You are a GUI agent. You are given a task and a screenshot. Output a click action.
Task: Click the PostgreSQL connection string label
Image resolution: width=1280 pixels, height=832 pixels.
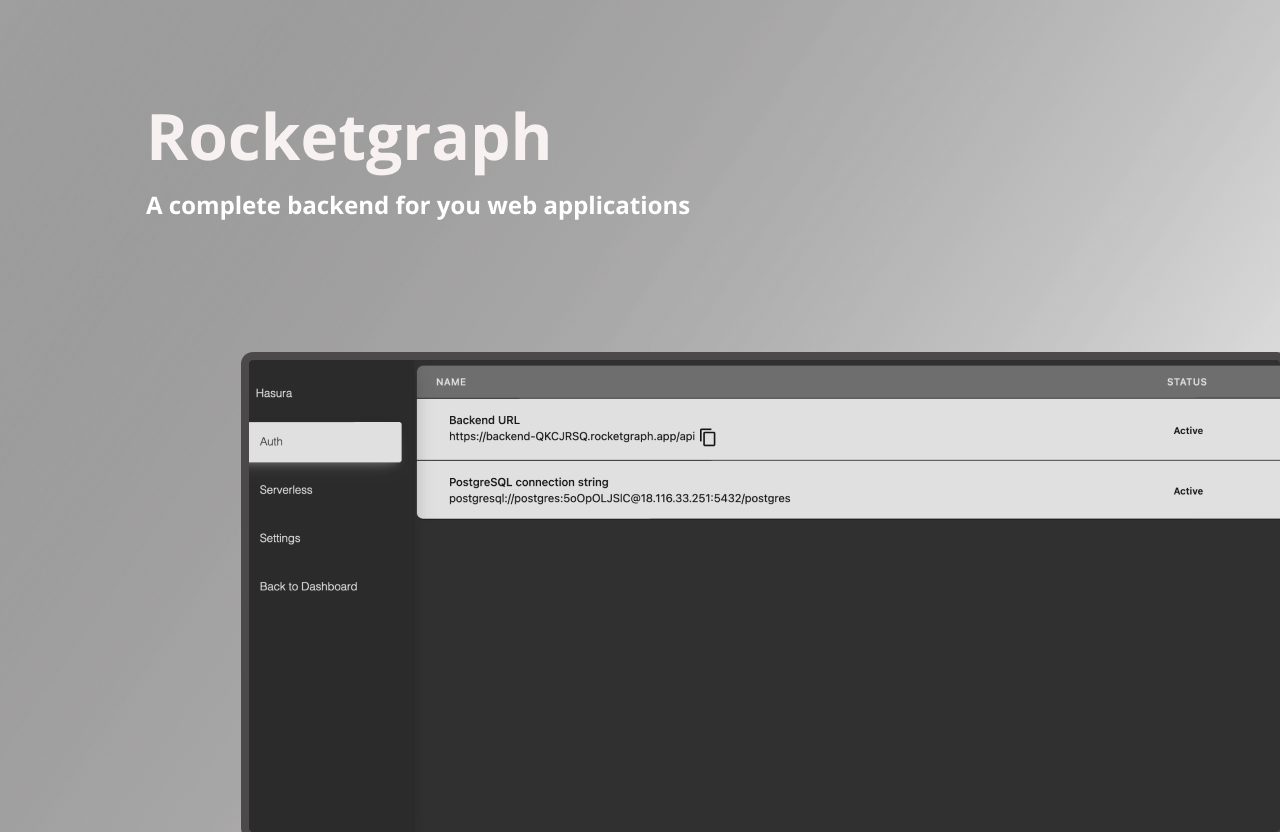pyautogui.click(x=529, y=482)
